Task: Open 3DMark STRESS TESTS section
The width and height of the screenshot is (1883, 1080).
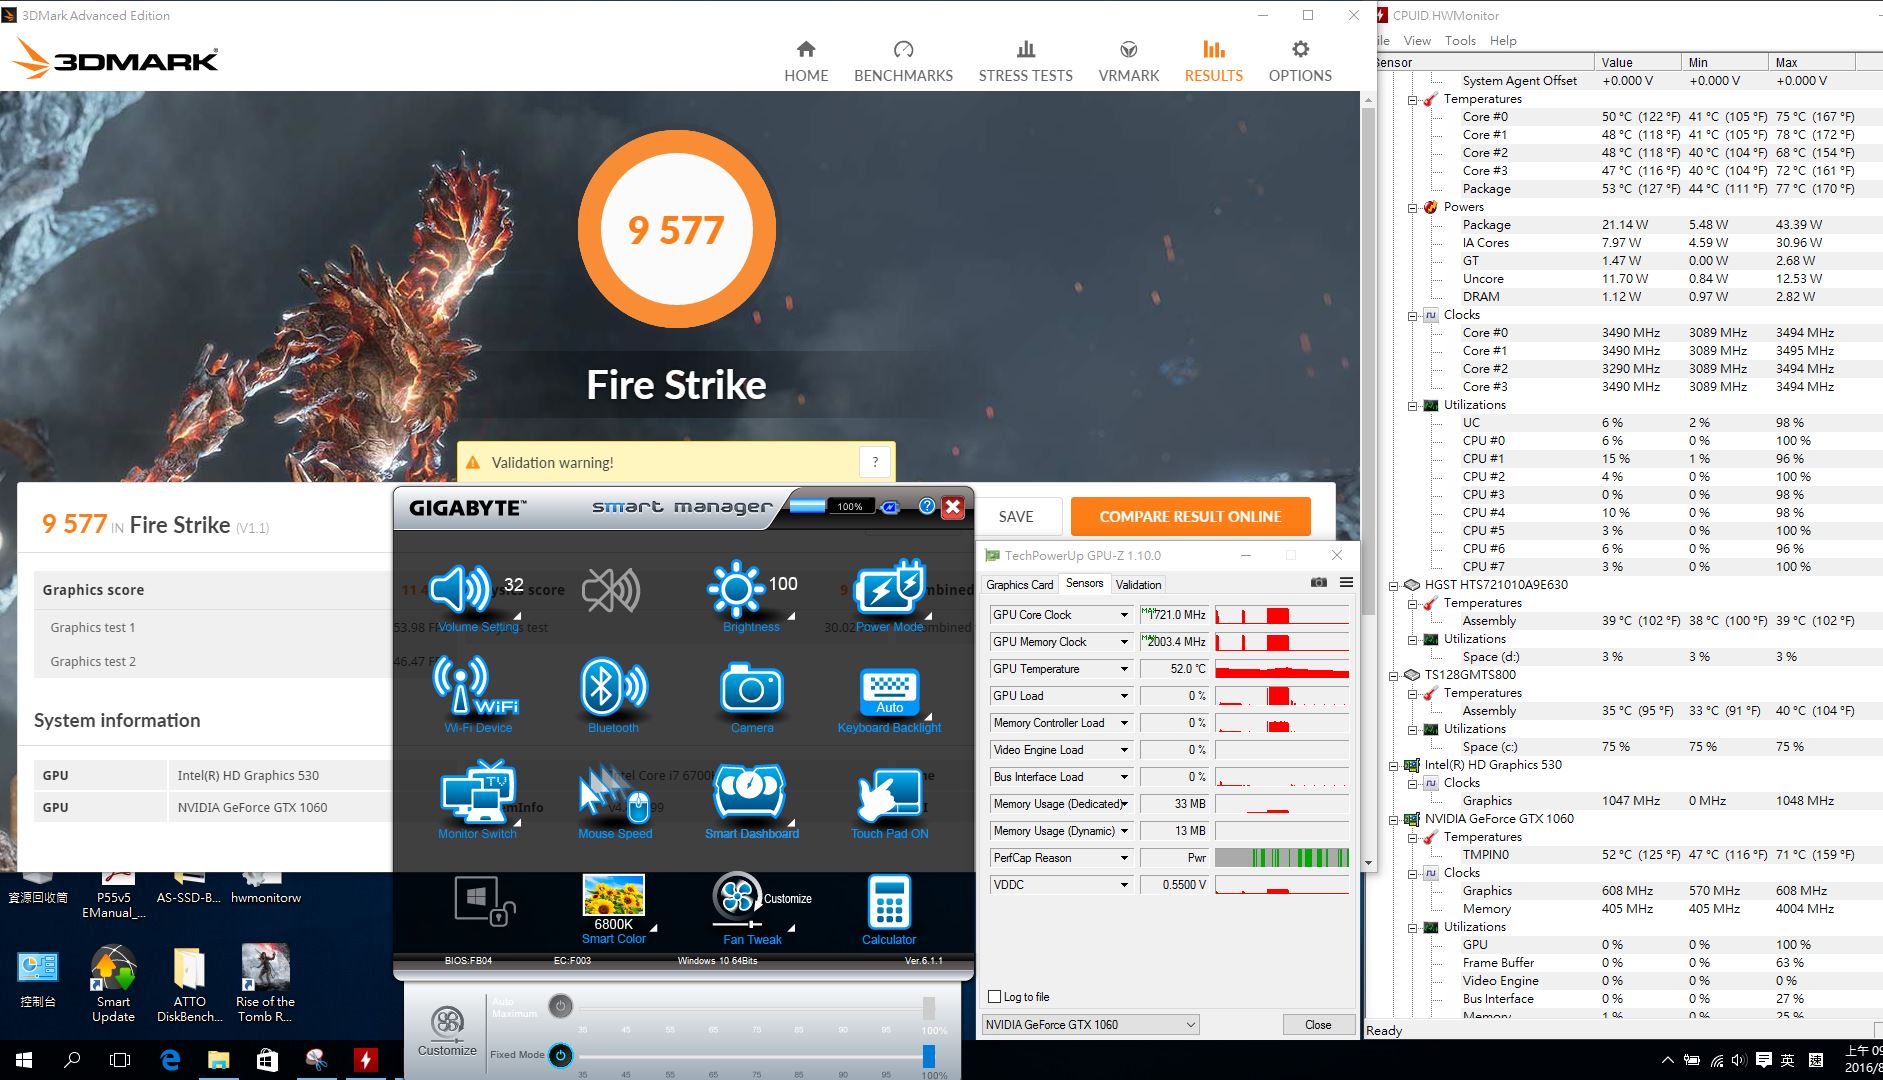Action: click(1025, 62)
